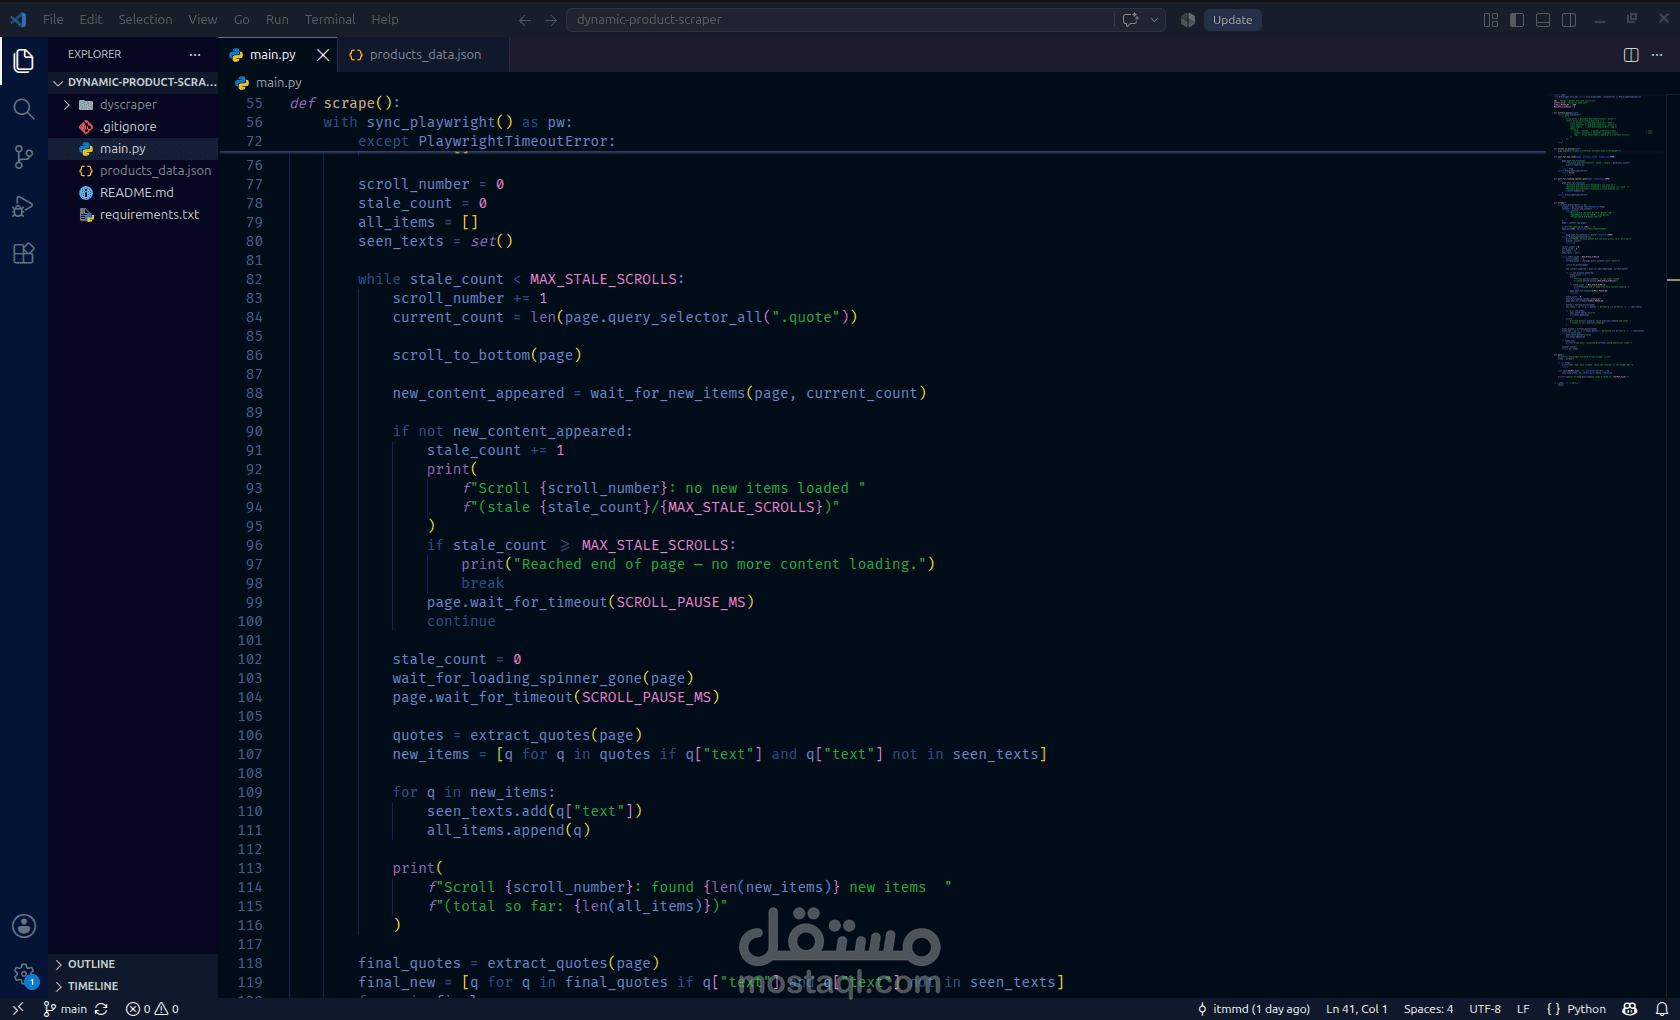The width and height of the screenshot is (1680, 1020).
Task: Toggle Primary Side Bar visibility
Action: 1517,20
